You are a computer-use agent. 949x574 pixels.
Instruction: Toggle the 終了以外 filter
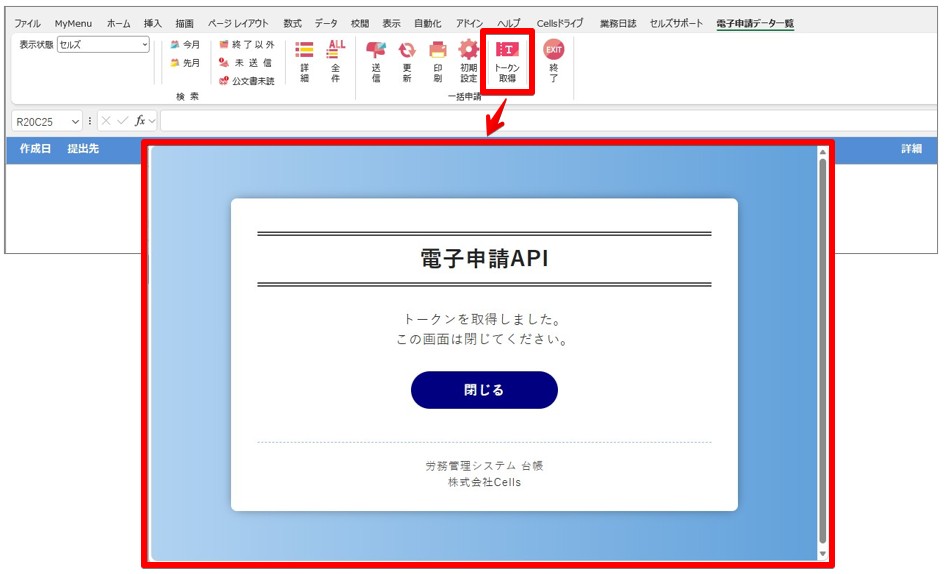pos(246,45)
